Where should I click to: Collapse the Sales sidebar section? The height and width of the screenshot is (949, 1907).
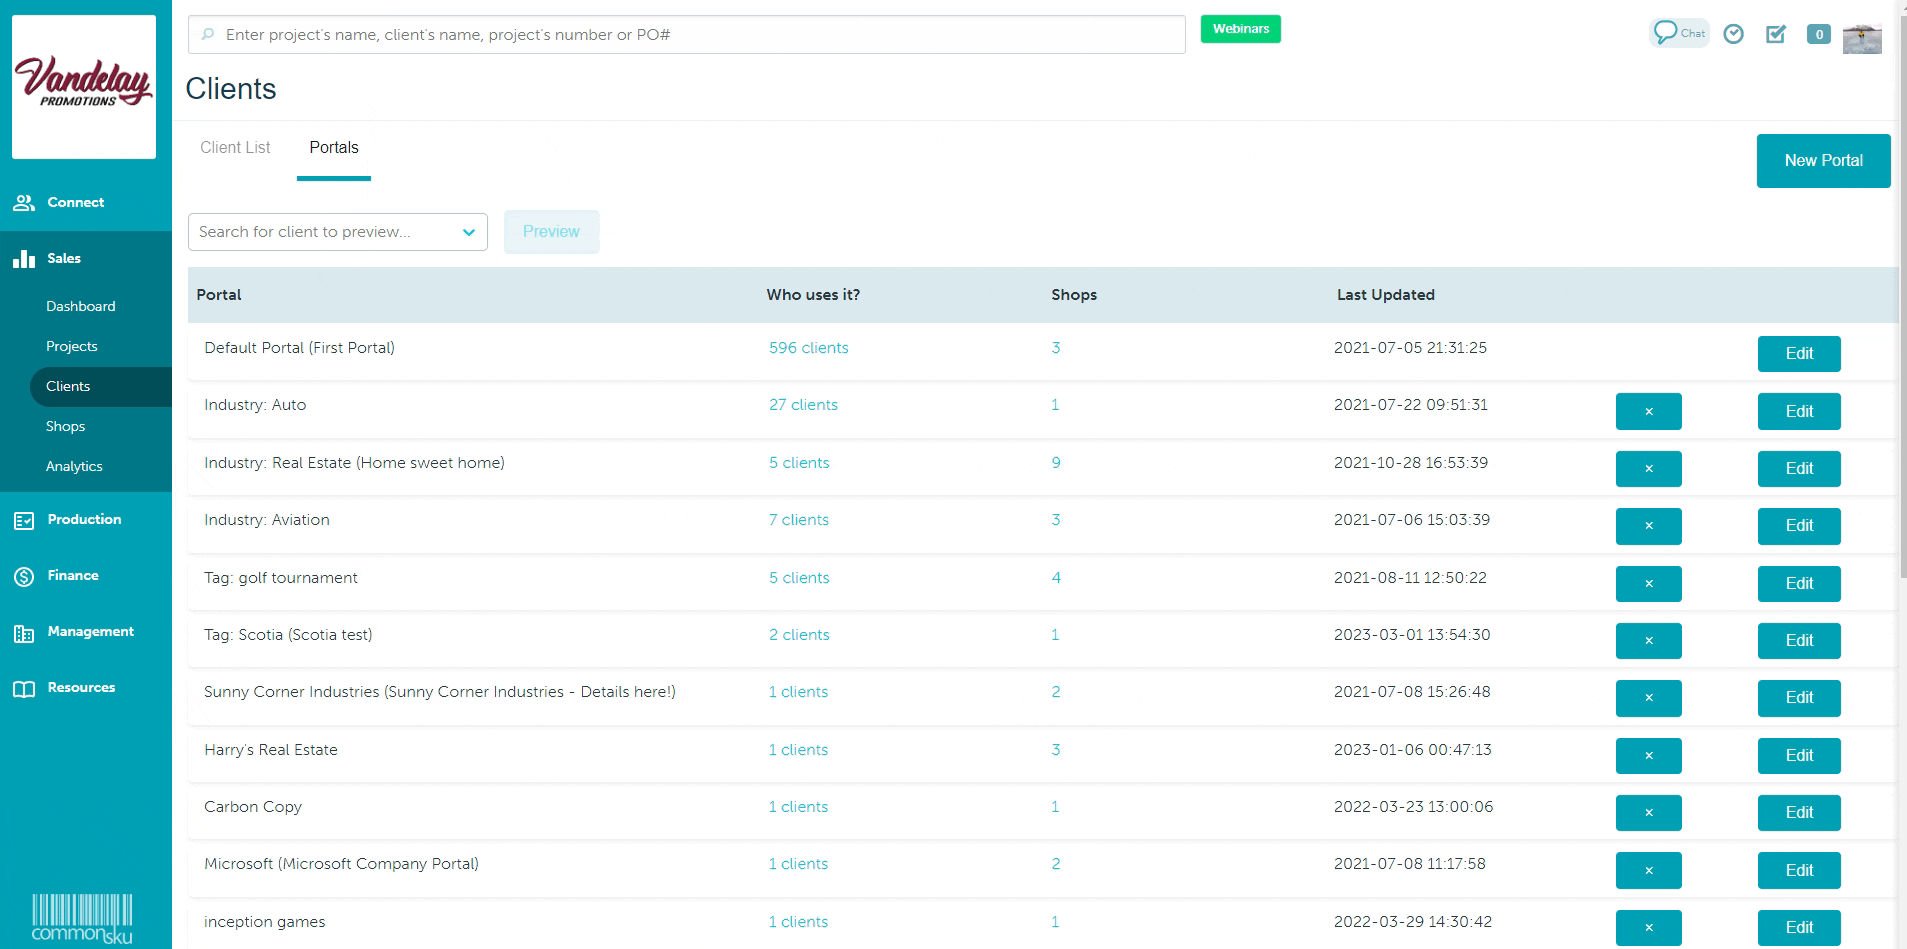pyautogui.click(x=64, y=259)
